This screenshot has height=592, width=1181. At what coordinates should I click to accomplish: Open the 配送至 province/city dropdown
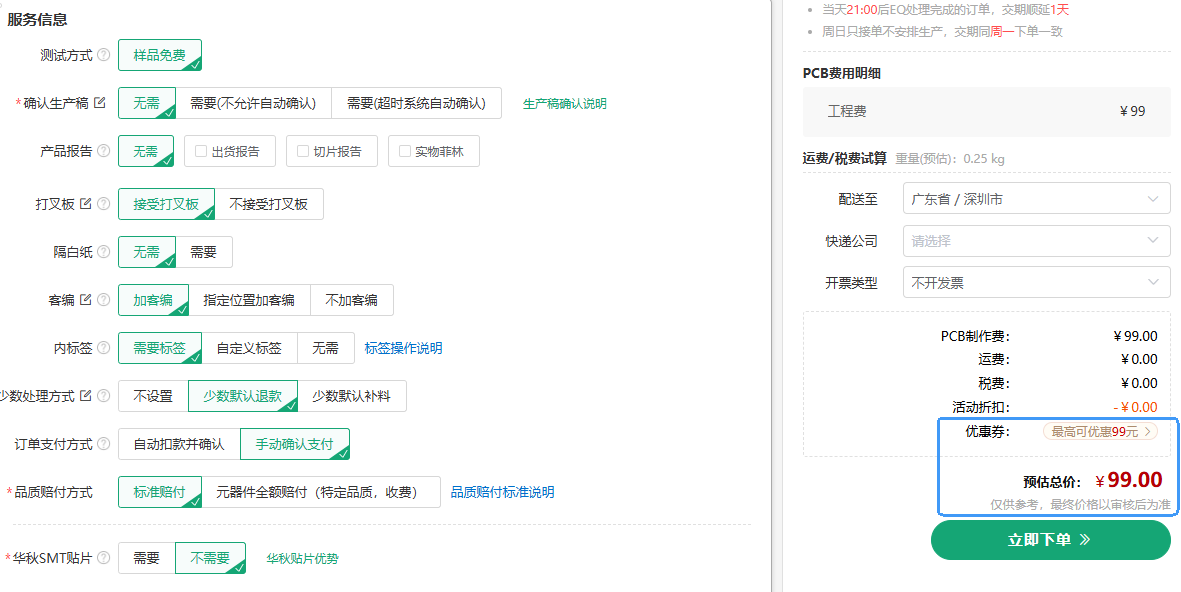(x=1036, y=198)
